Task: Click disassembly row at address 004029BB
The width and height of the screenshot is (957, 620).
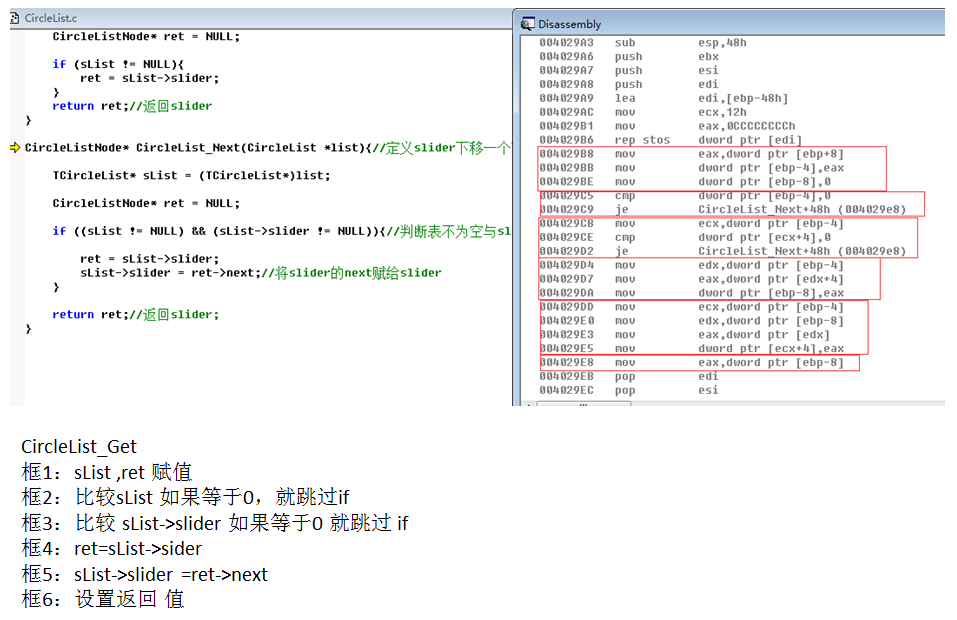Action: [x=692, y=168]
